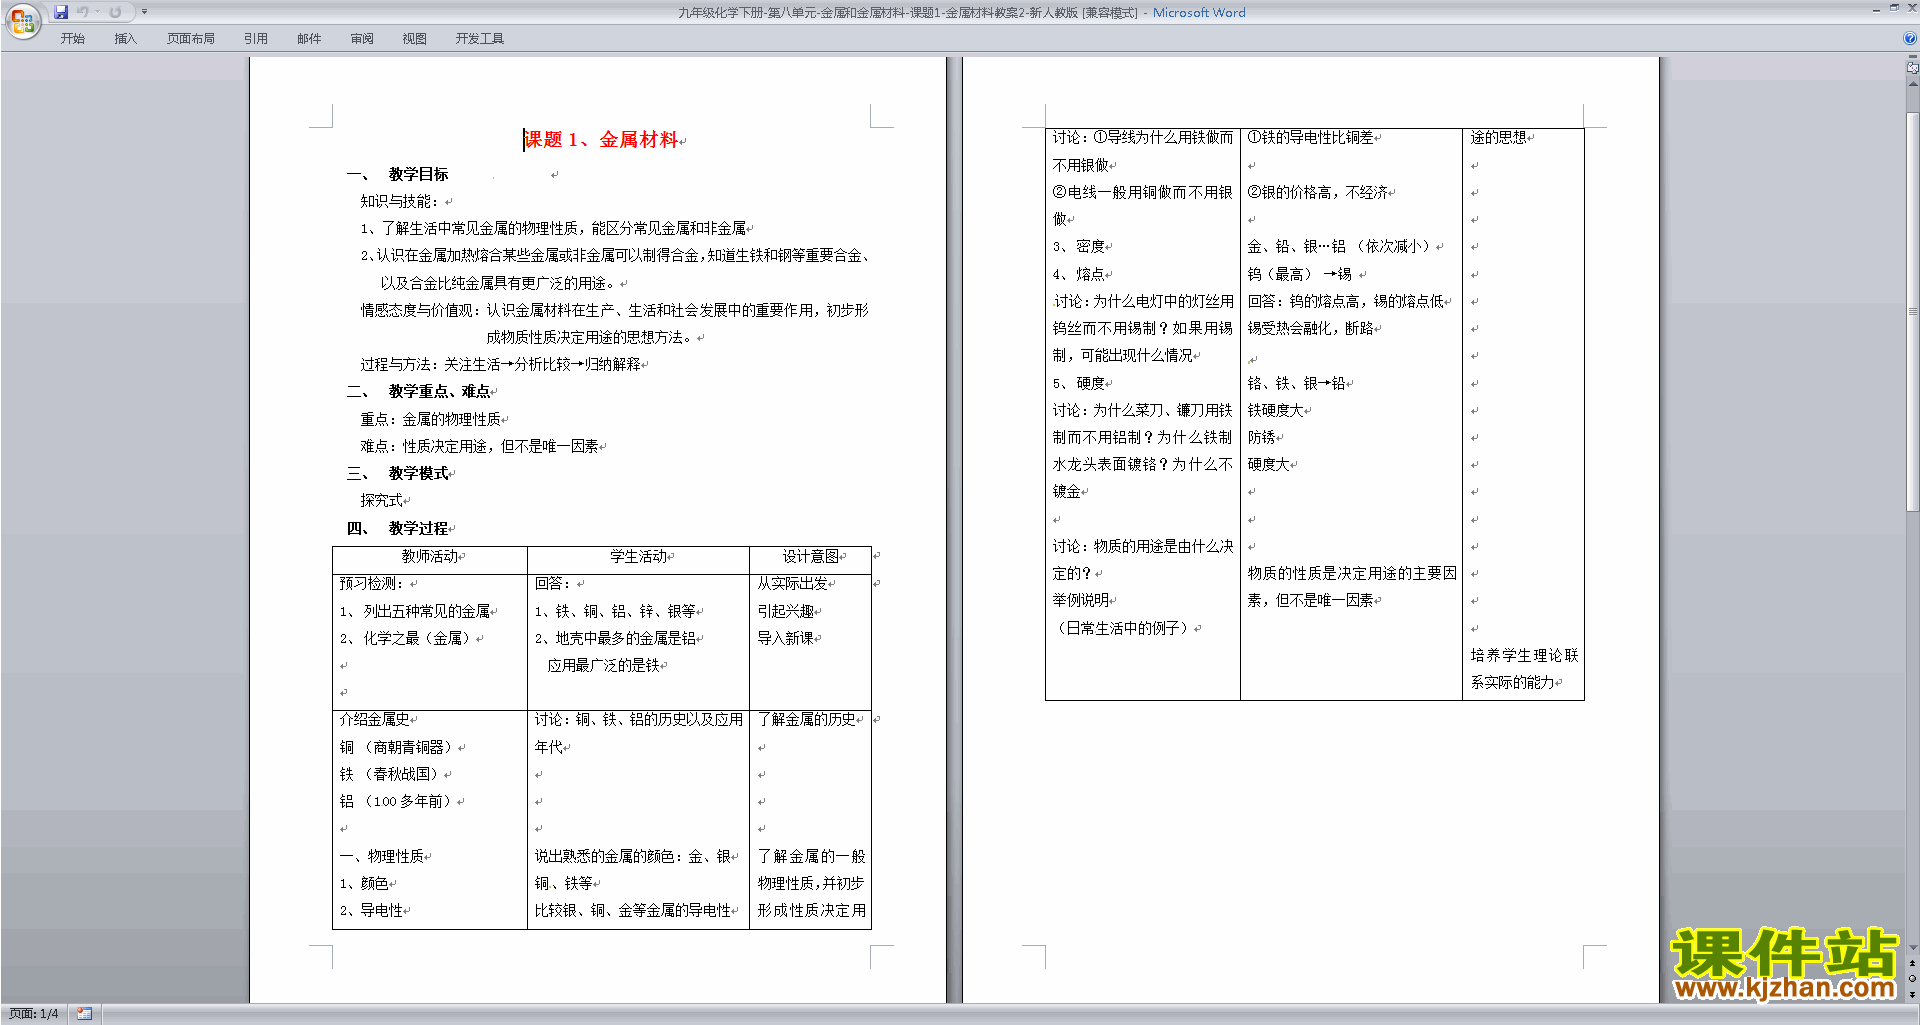
Task: Click the page count 页面: 1/4 in status bar
Action: coord(34,1014)
